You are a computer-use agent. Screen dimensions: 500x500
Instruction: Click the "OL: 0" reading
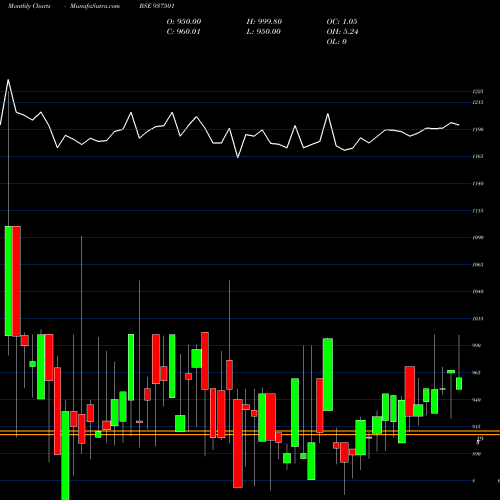[x=336, y=42]
